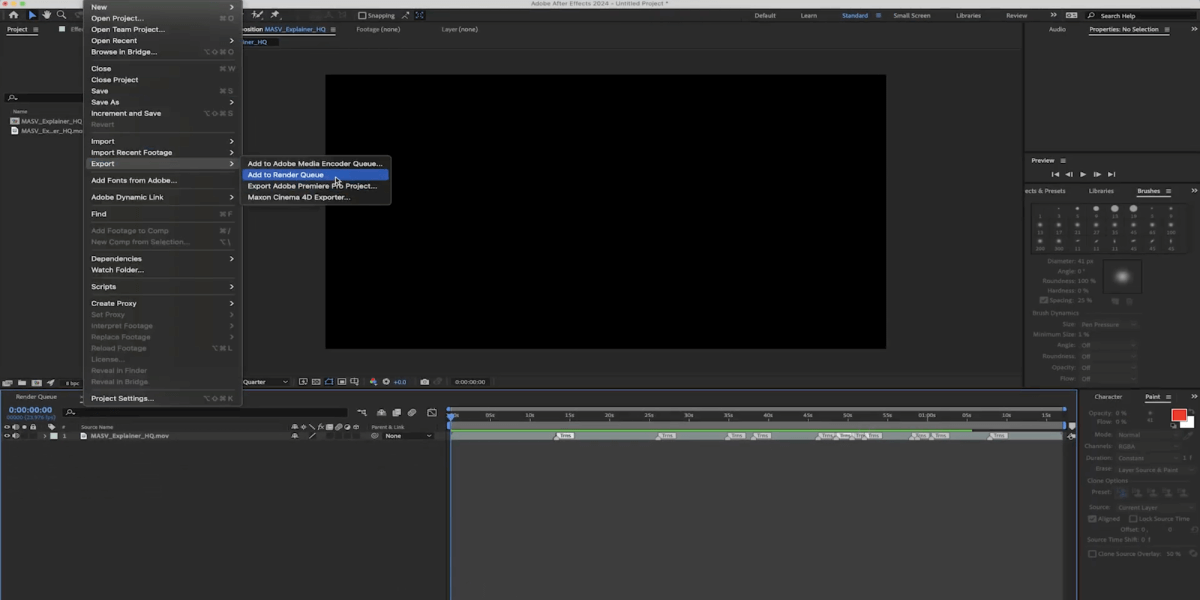Toggle Clone Source Overlay checkbox
This screenshot has width=1200, height=600.
pos(1092,553)
